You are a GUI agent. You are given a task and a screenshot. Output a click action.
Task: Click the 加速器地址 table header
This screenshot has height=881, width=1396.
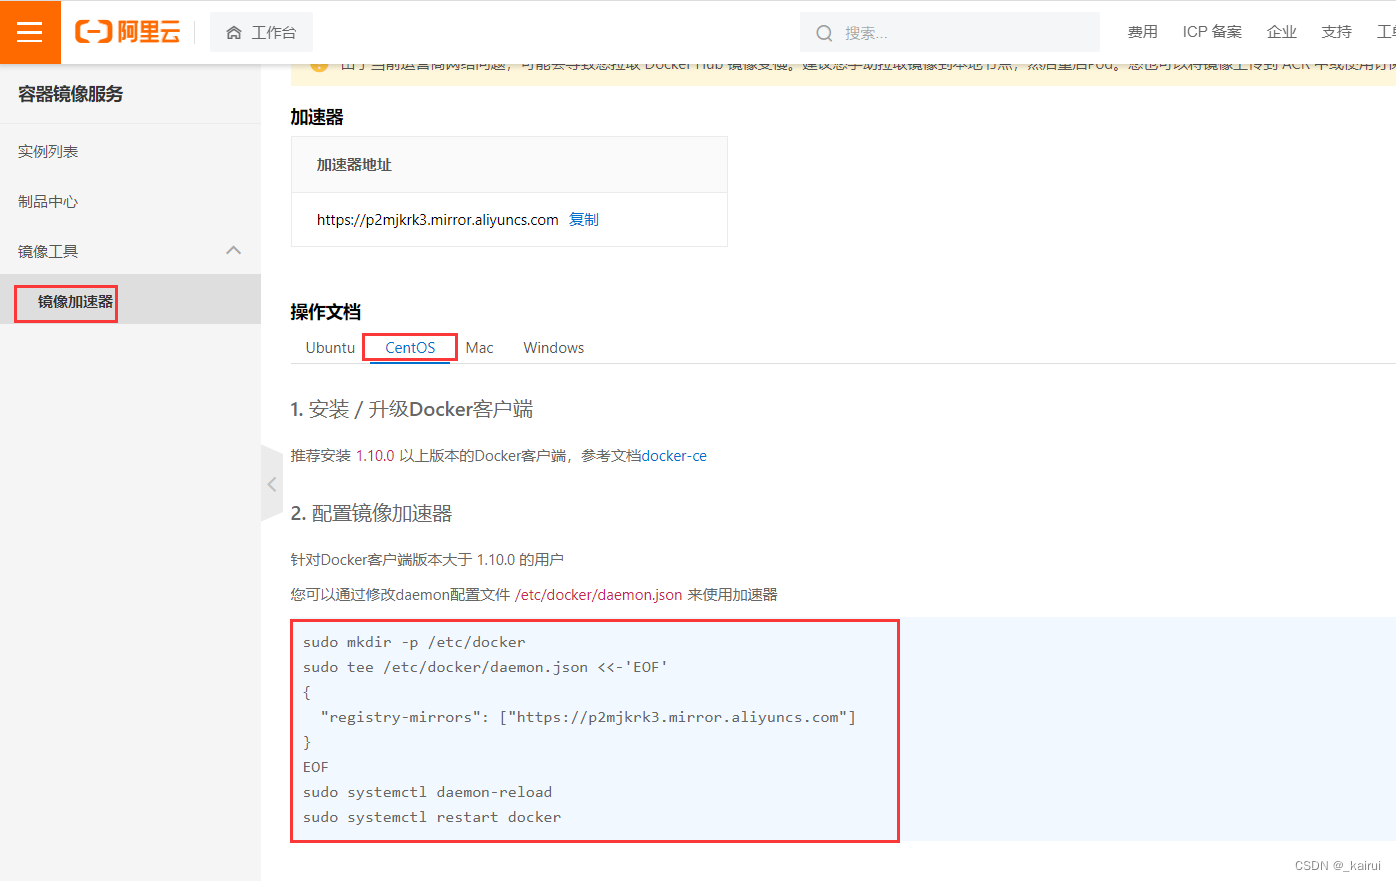pos(354,165)
